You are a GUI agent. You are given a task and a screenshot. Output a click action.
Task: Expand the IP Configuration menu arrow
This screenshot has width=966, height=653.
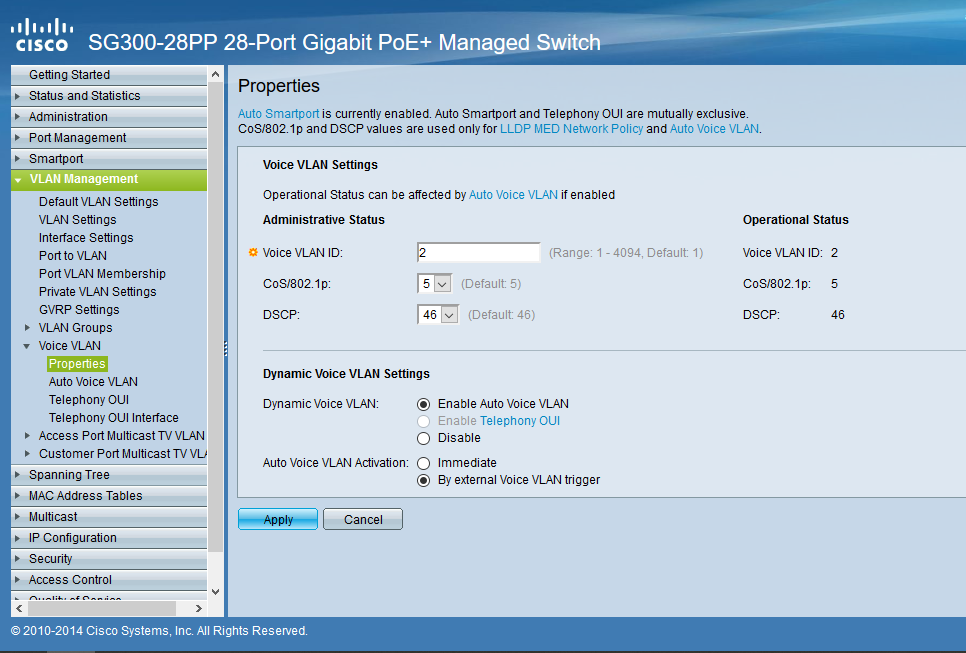click(x=17, y=538)
